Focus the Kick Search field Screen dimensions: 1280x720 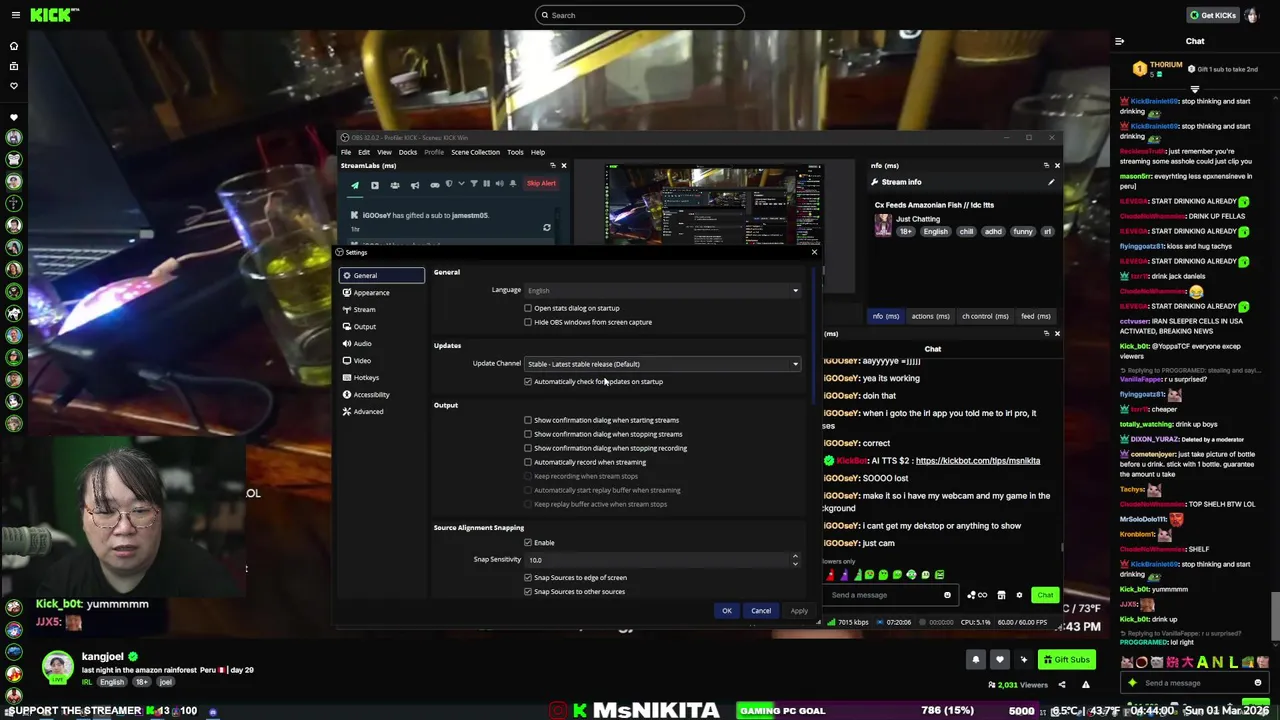click(640, 15)
